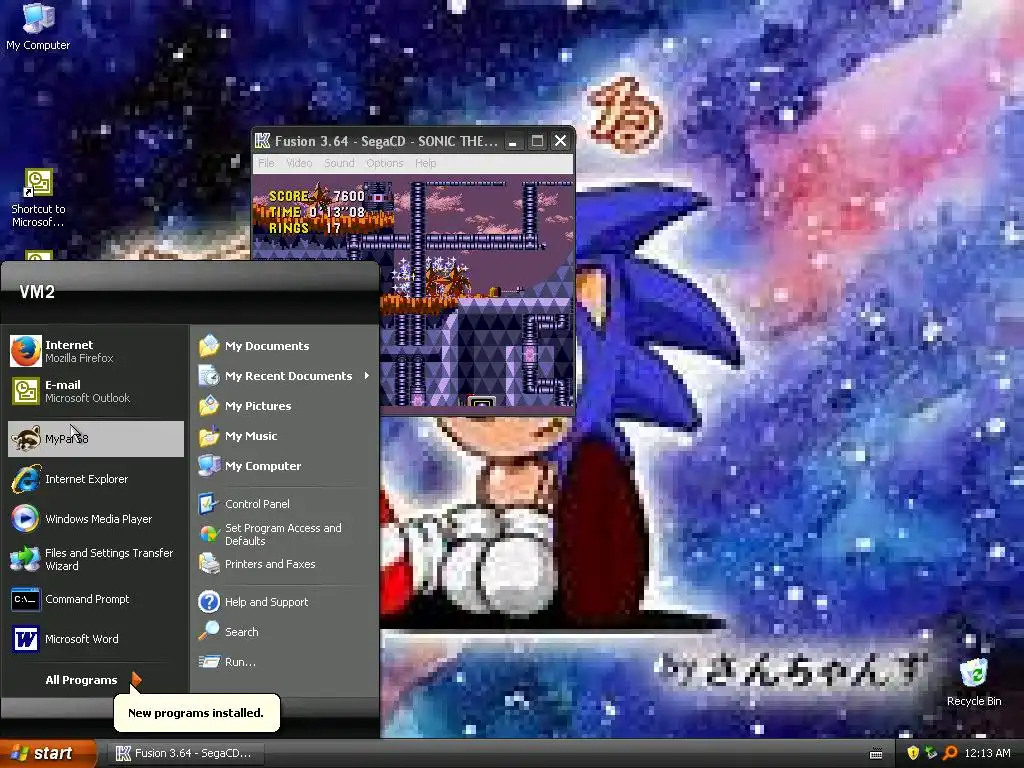Open Fusion File menu
Viewport: 1024px width, 768px height.
click(266, 163)
